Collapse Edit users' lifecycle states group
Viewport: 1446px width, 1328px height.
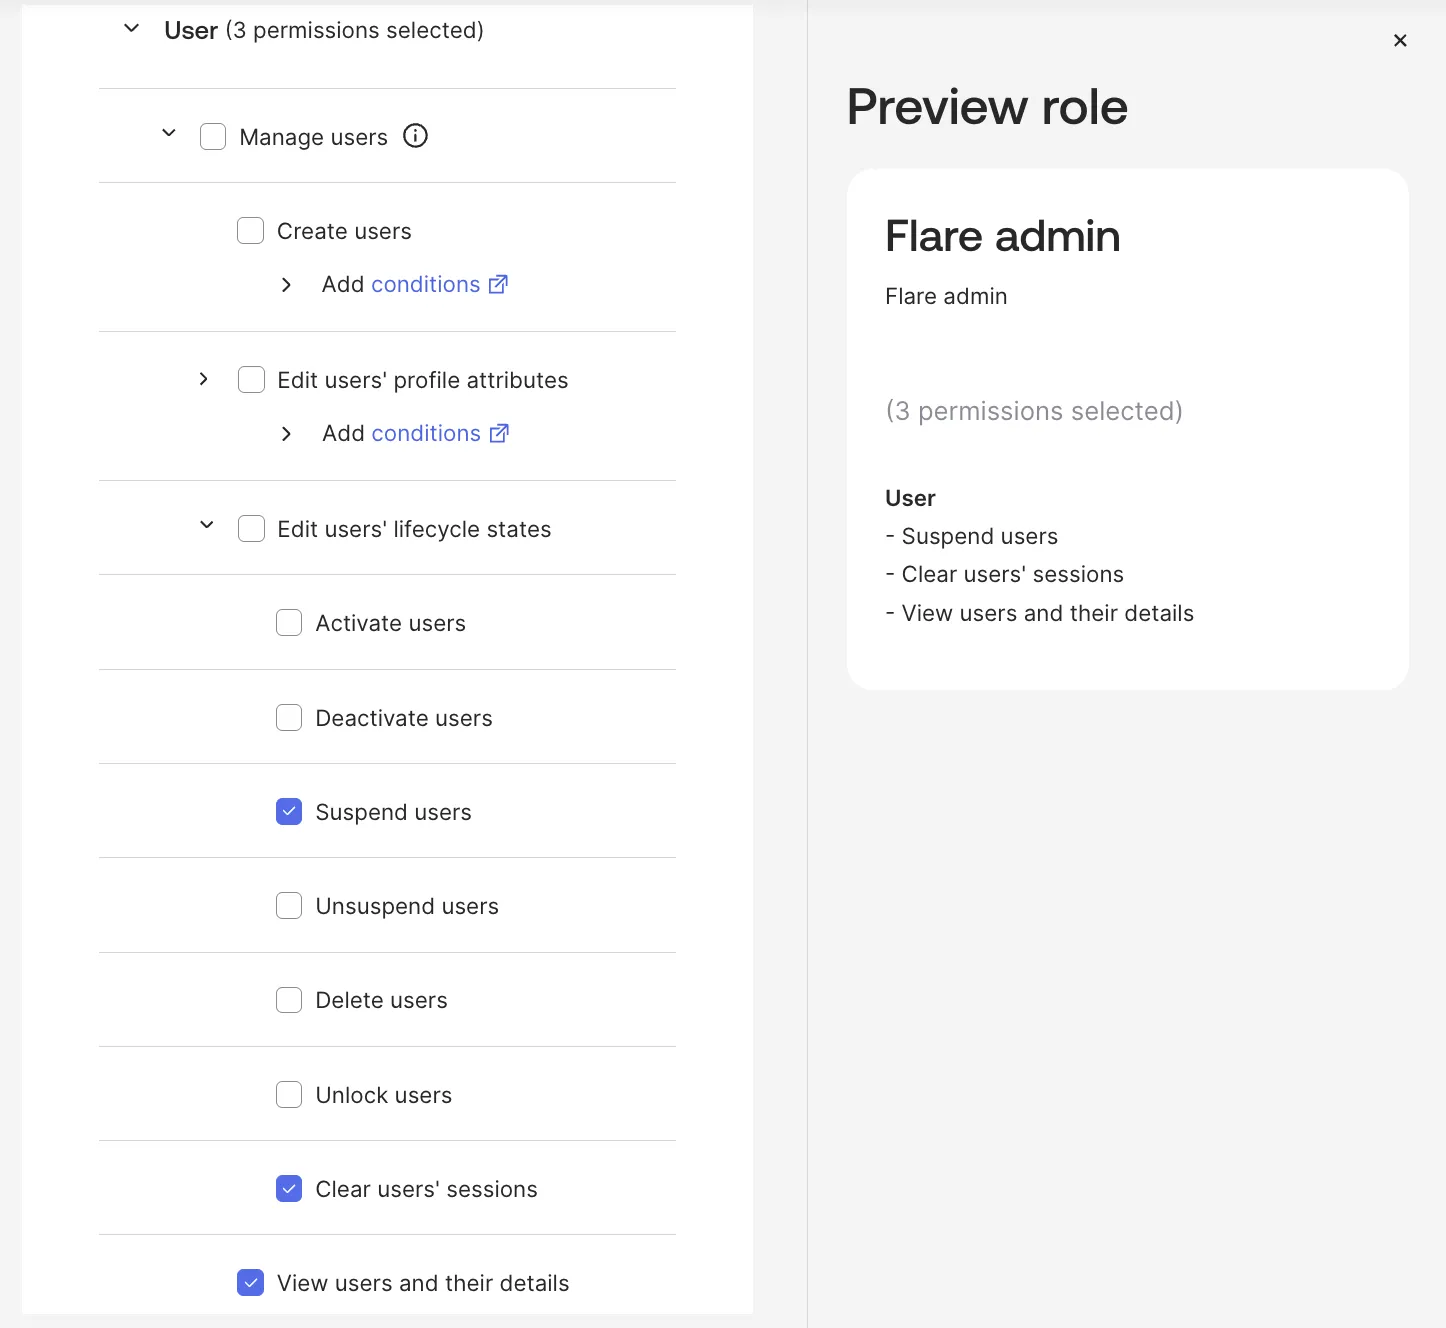tap(207, 525)
